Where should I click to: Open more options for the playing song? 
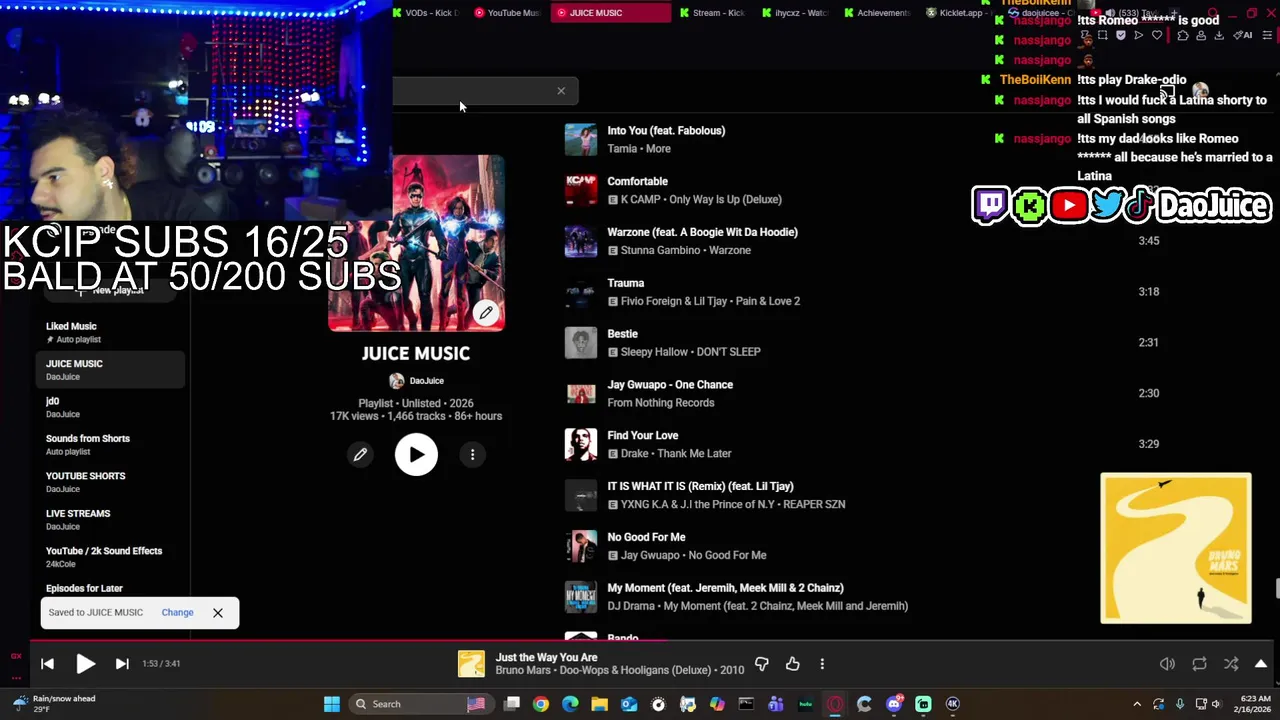[x=822, y=664]
